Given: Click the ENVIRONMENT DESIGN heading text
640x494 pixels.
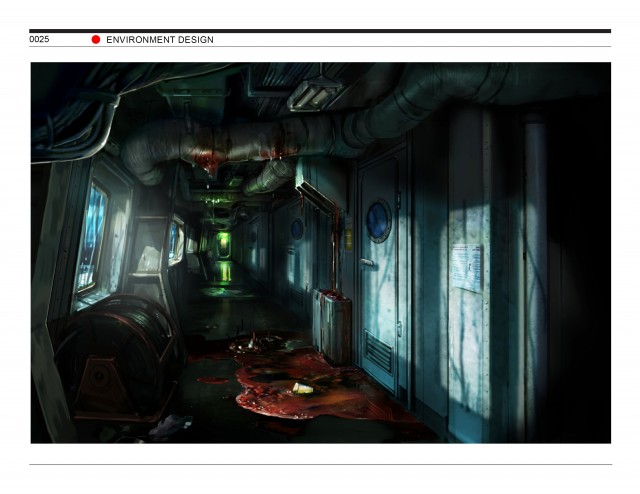Looking at the screenshot, I should [x=160, y=40].
